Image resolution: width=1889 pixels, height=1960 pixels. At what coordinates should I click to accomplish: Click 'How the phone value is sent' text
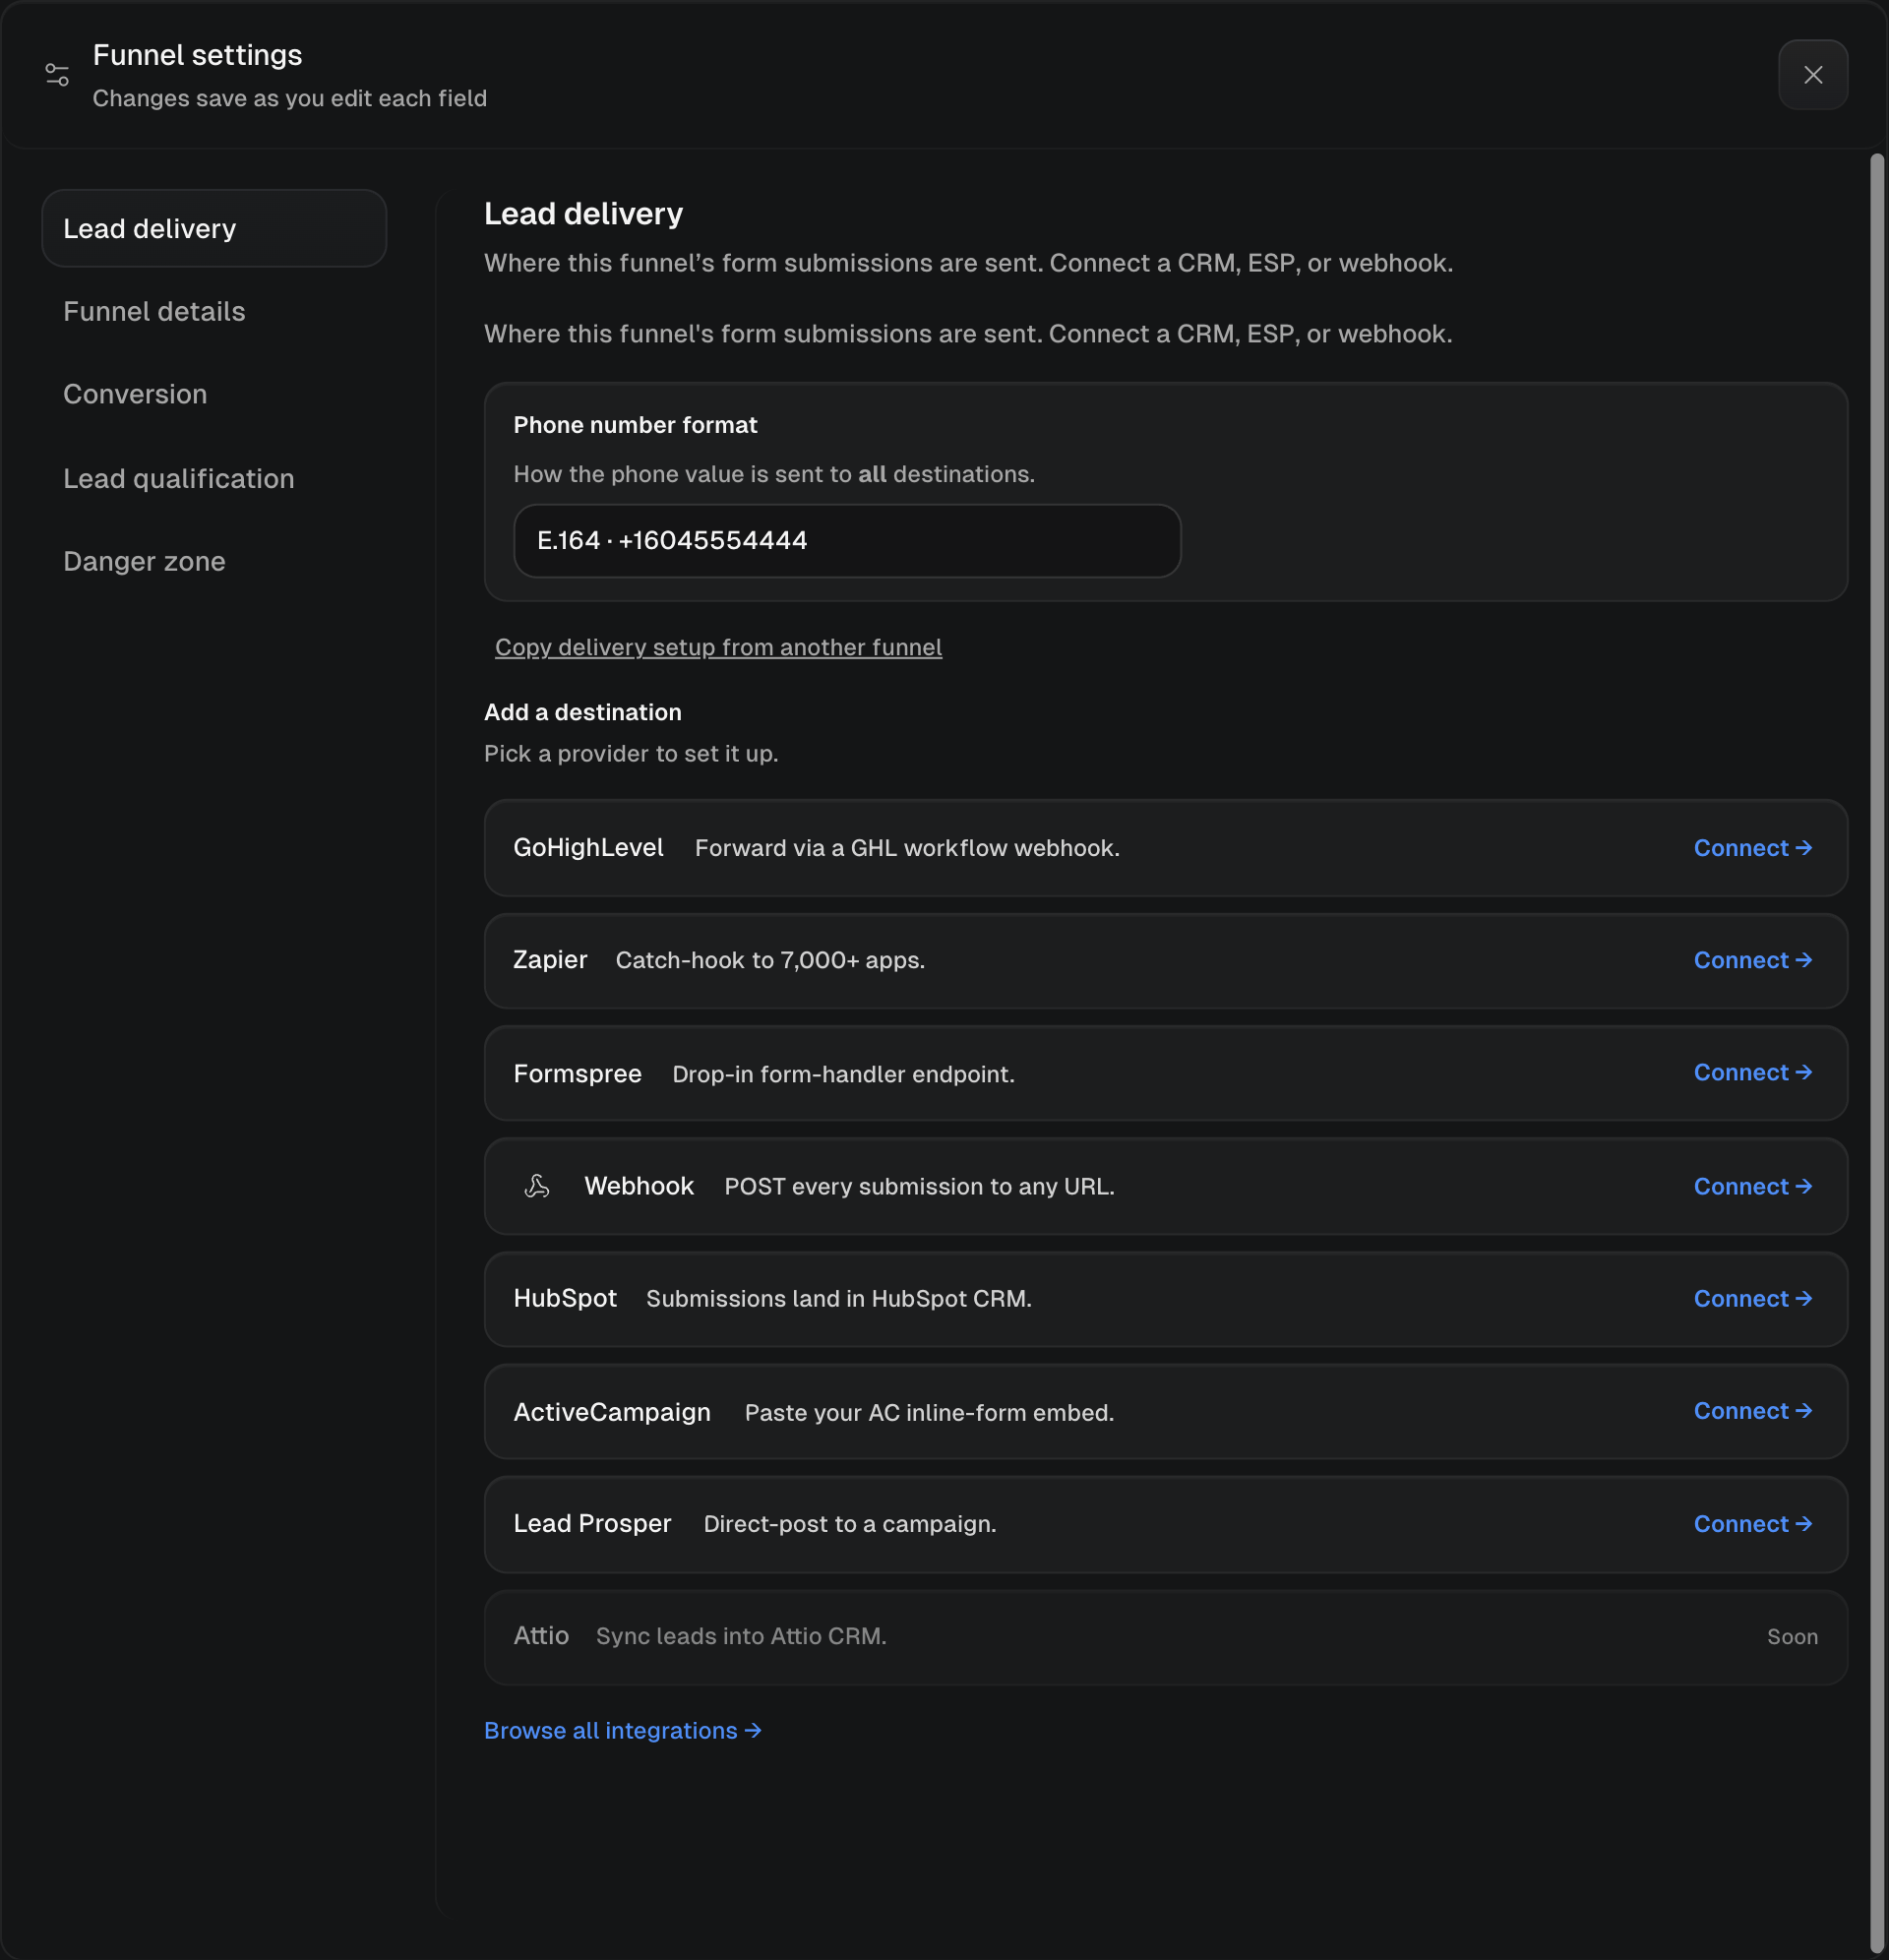pos(774,474)
